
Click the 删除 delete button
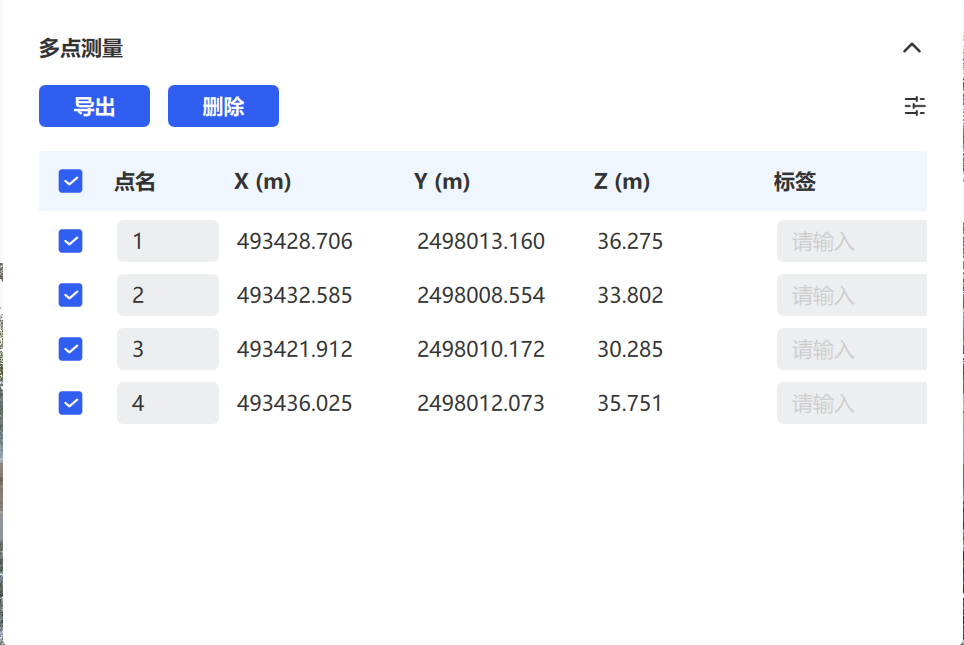point(223,106)
